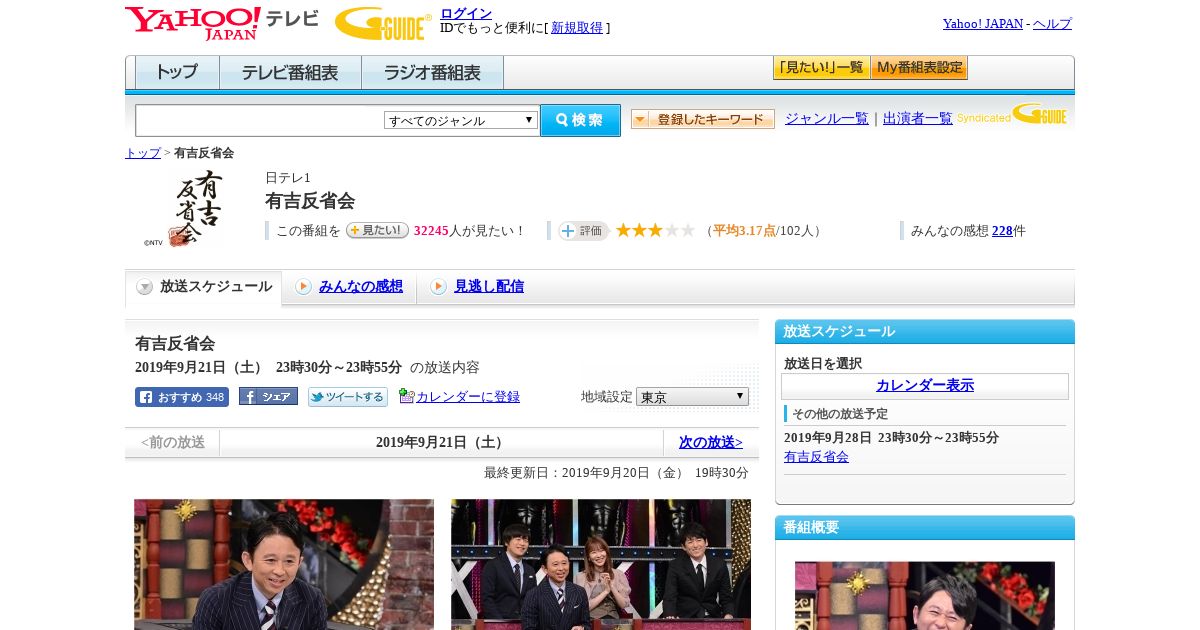Click the 評価 plus rating button
Screen dimensions: 1200x630
coord(583,231)
